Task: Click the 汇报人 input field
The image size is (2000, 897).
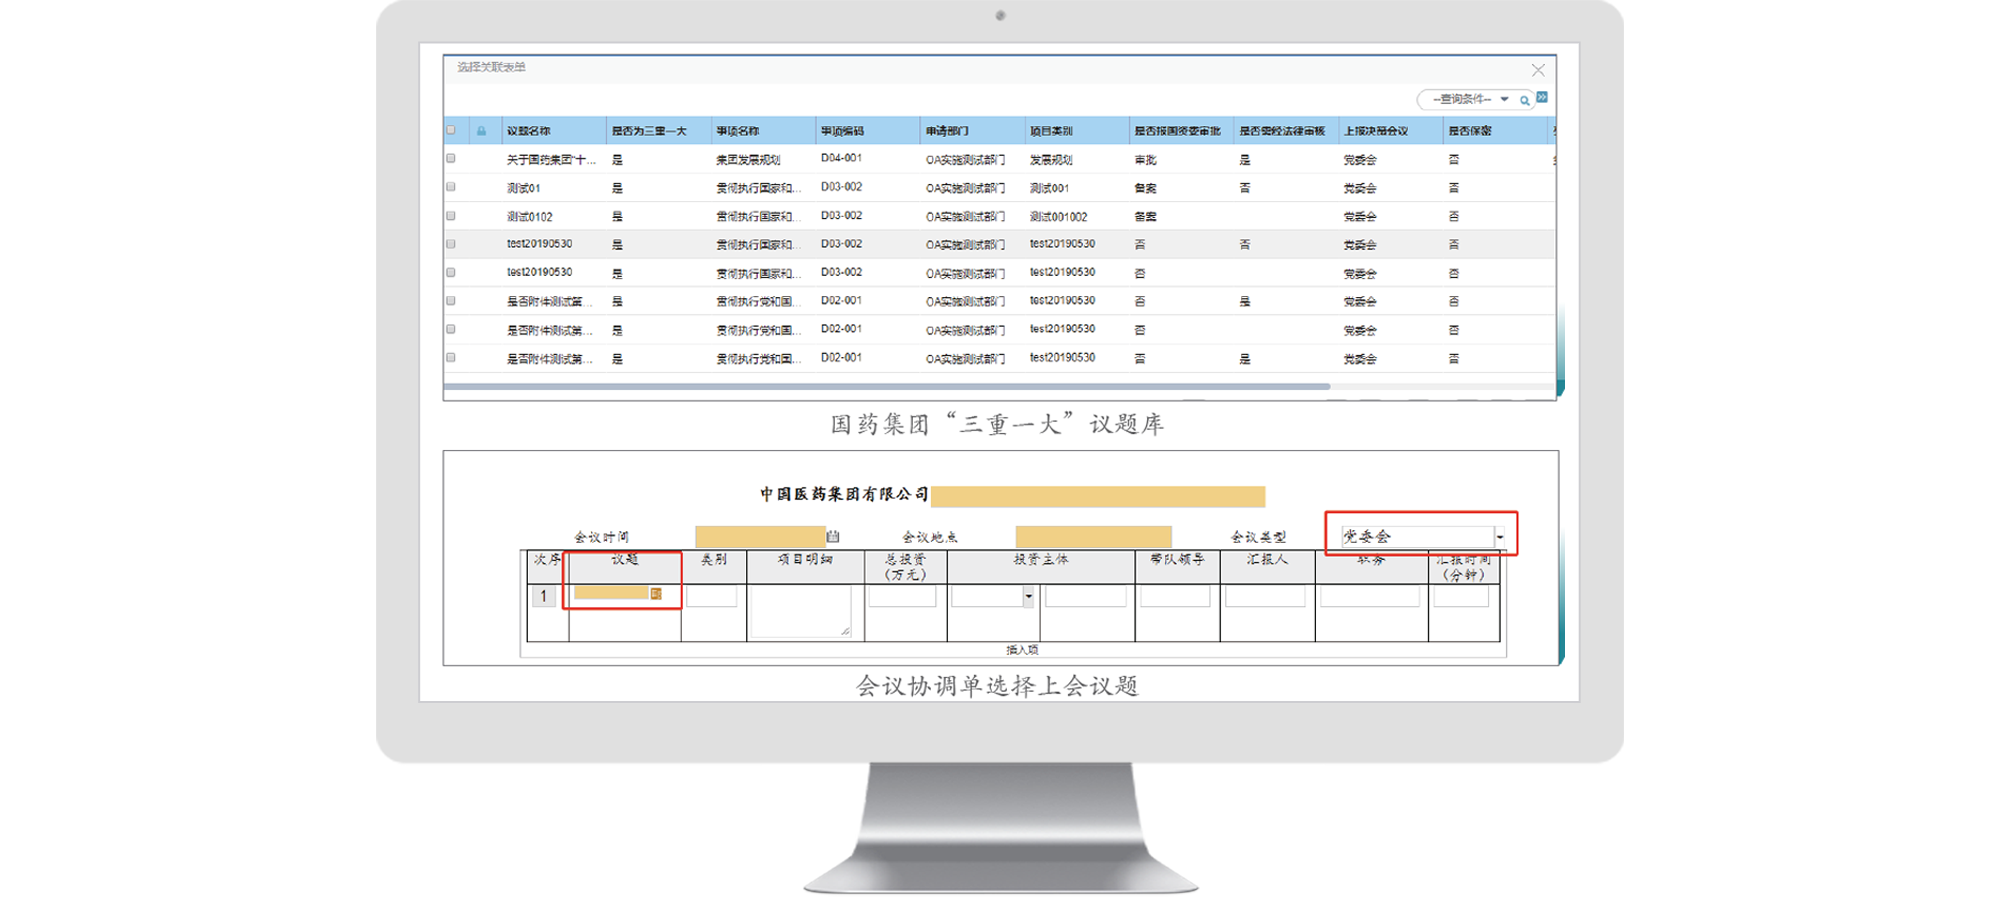Action: point(1265,597)
